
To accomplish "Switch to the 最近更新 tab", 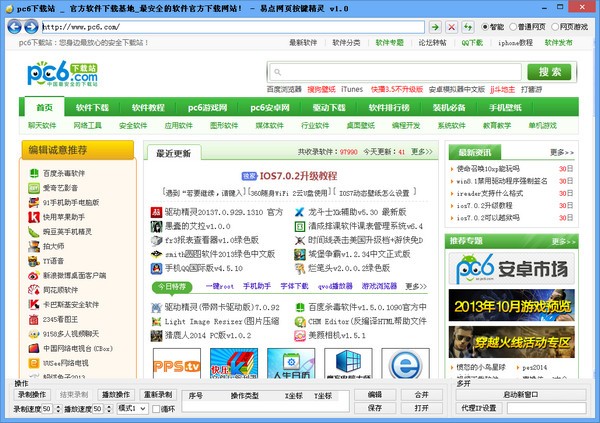I will 173,153.
